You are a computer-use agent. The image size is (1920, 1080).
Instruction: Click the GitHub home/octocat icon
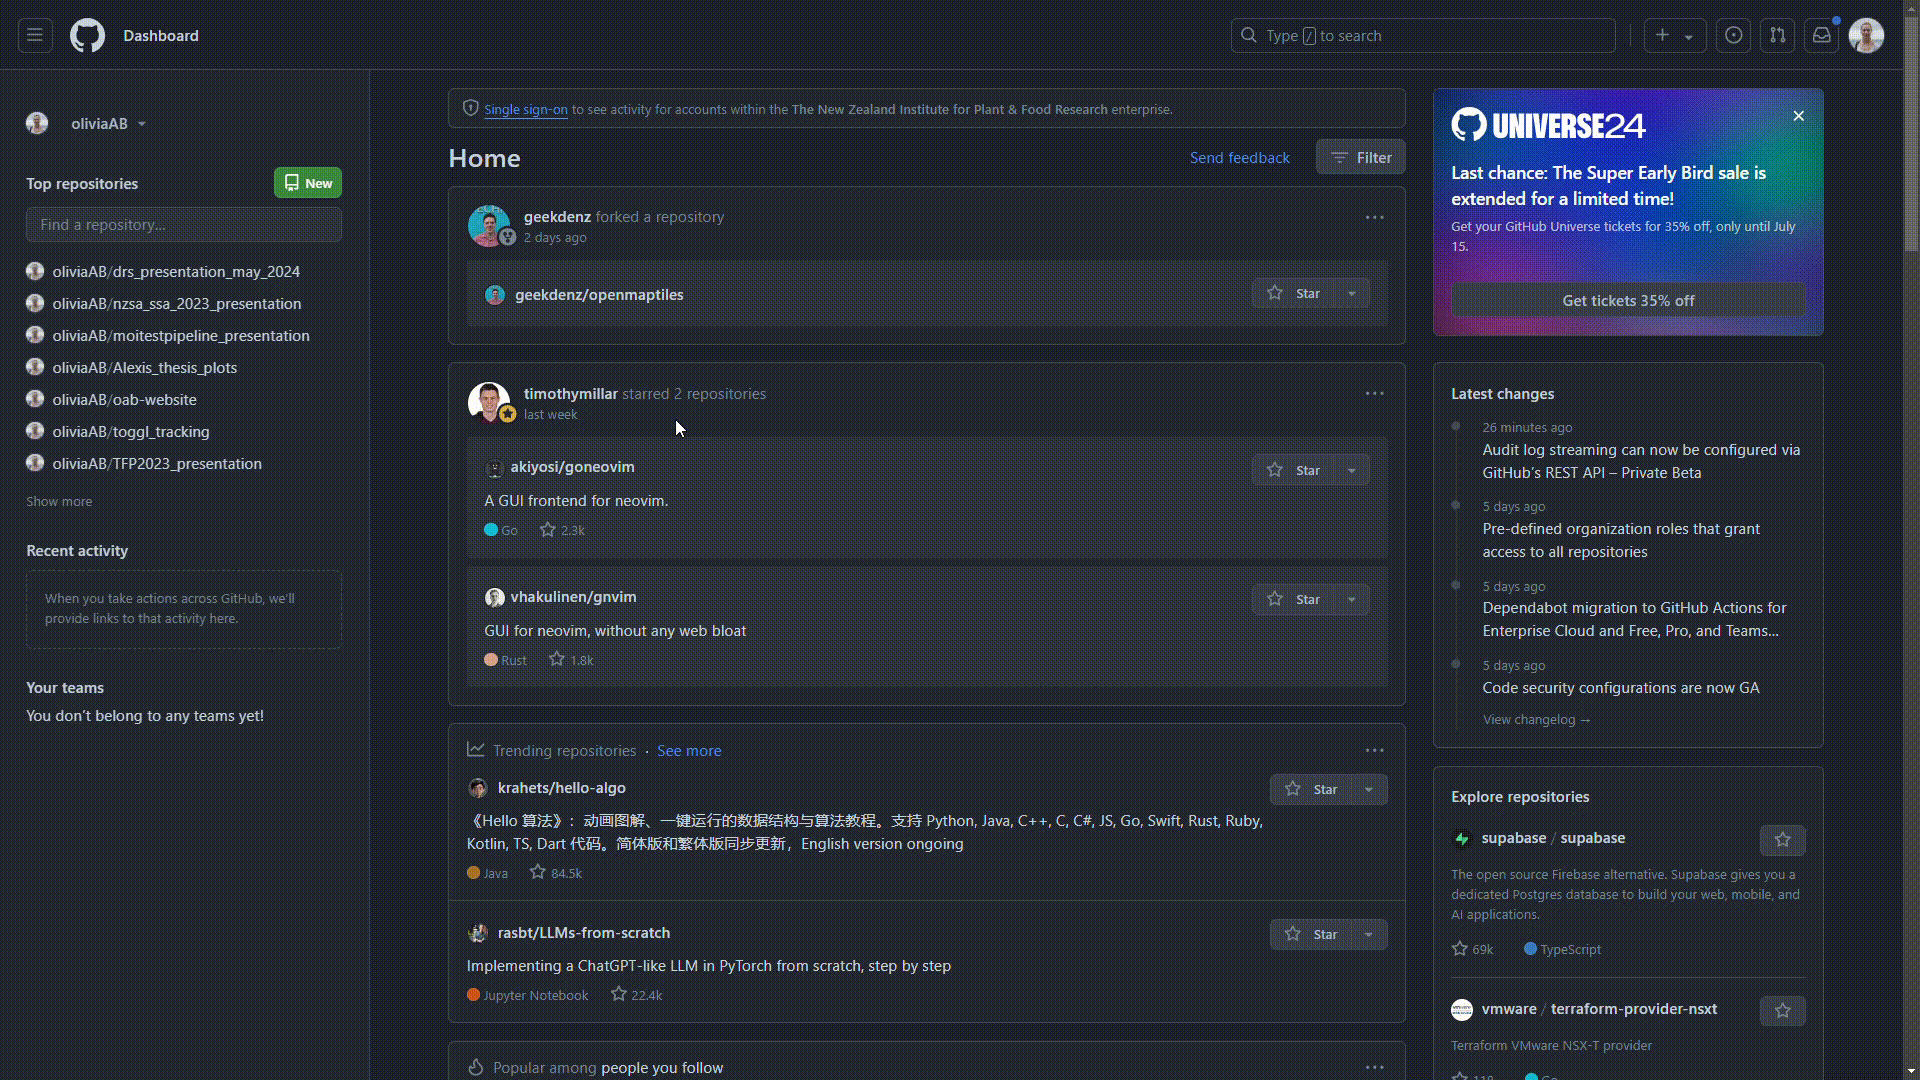(x=87, y=36)
